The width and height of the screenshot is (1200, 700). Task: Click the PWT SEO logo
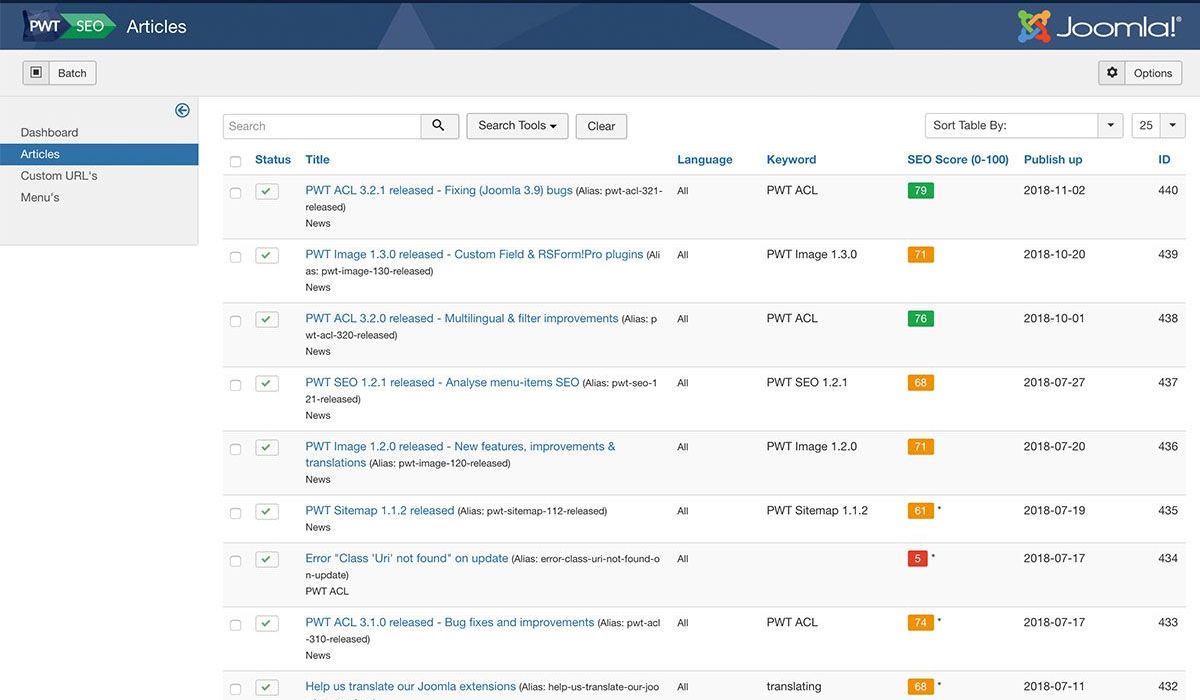coord(69,26)
